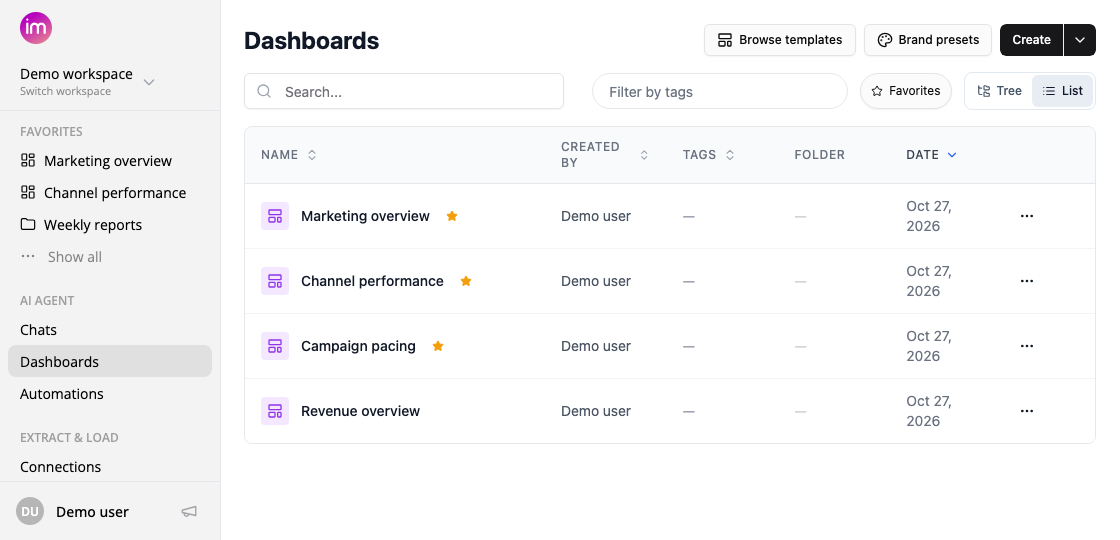Click the megaphone announcements icon

pyautogui.click(x=189, y=511)
